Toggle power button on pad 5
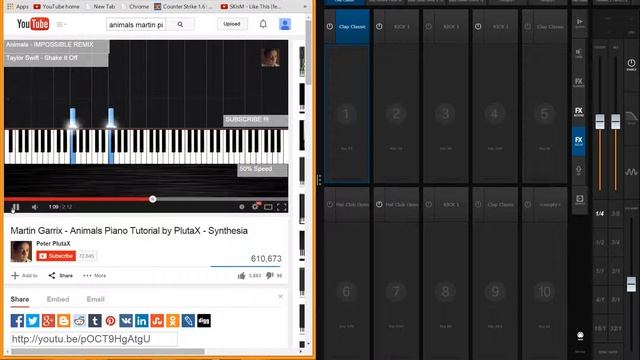 527,27
